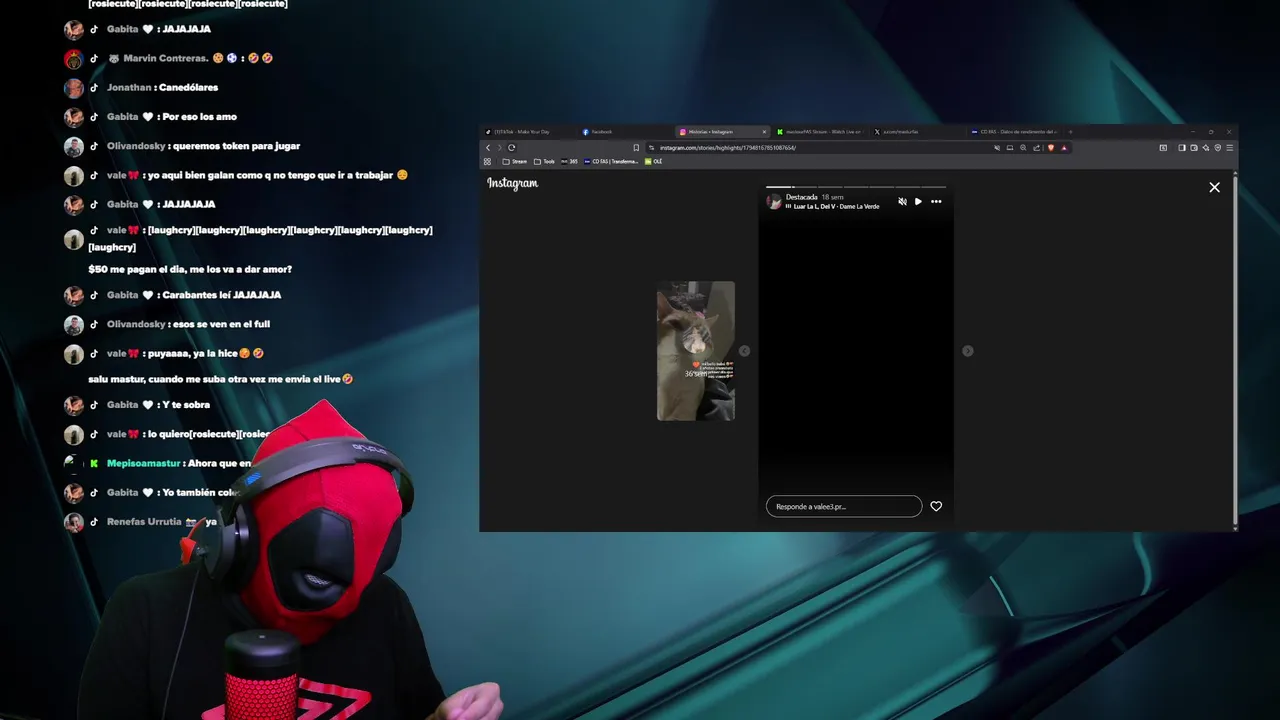Open the 'Stream' bookmarks folder
1280x720 pixels.
click(515, 161)
